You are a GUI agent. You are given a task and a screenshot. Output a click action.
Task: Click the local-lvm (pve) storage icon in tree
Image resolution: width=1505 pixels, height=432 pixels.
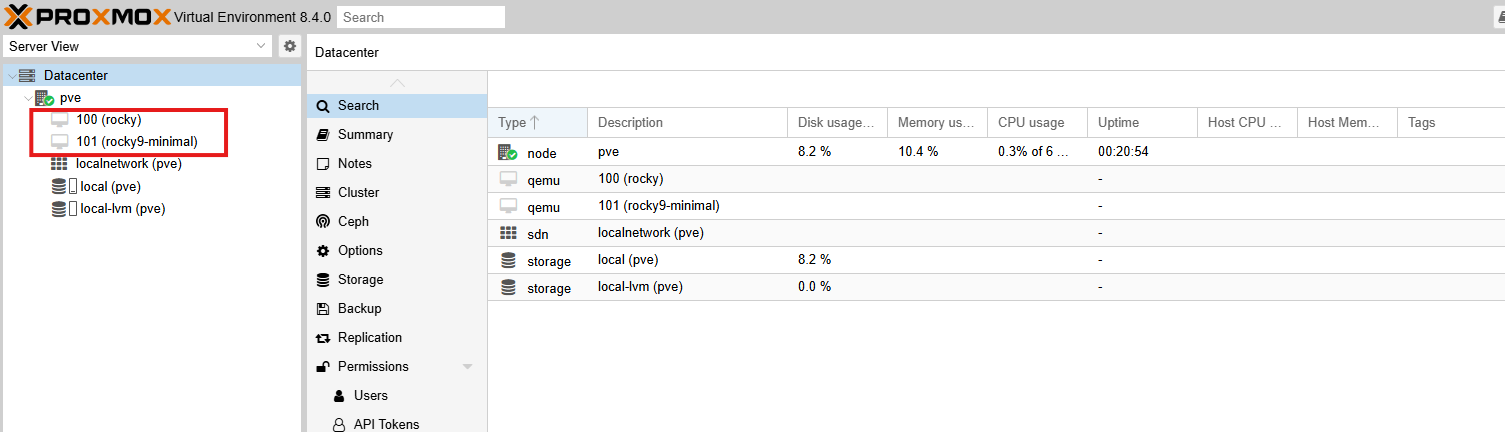tap(61, 209)
